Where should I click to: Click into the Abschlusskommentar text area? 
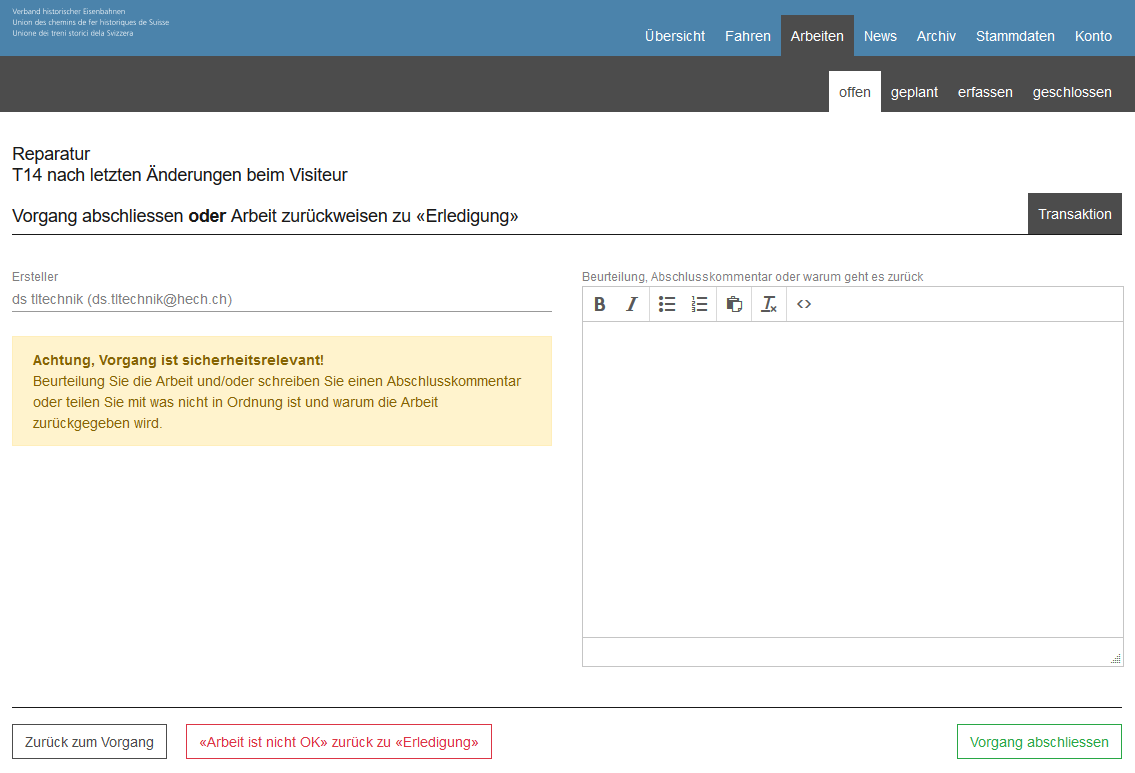pos(852,478)
